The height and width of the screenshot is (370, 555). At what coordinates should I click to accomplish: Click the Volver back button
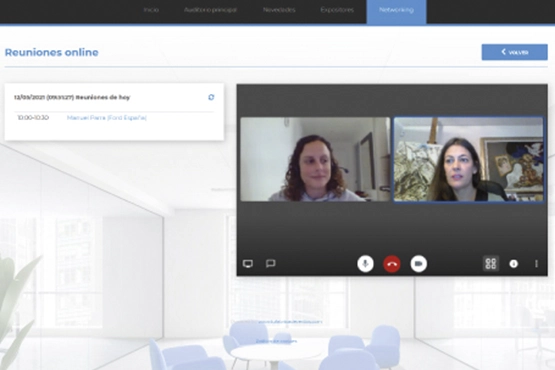(514, 52)
